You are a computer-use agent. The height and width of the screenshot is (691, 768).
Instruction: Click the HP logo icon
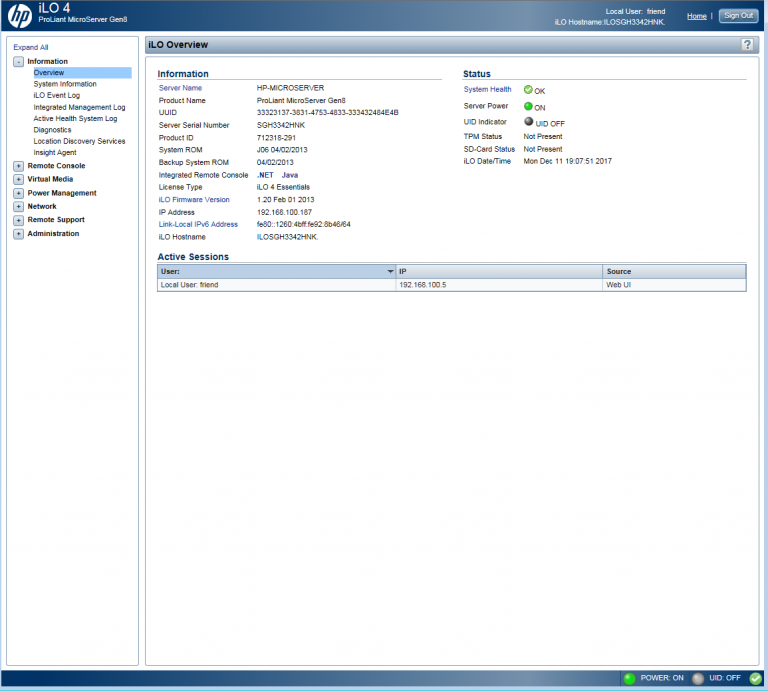19,15
